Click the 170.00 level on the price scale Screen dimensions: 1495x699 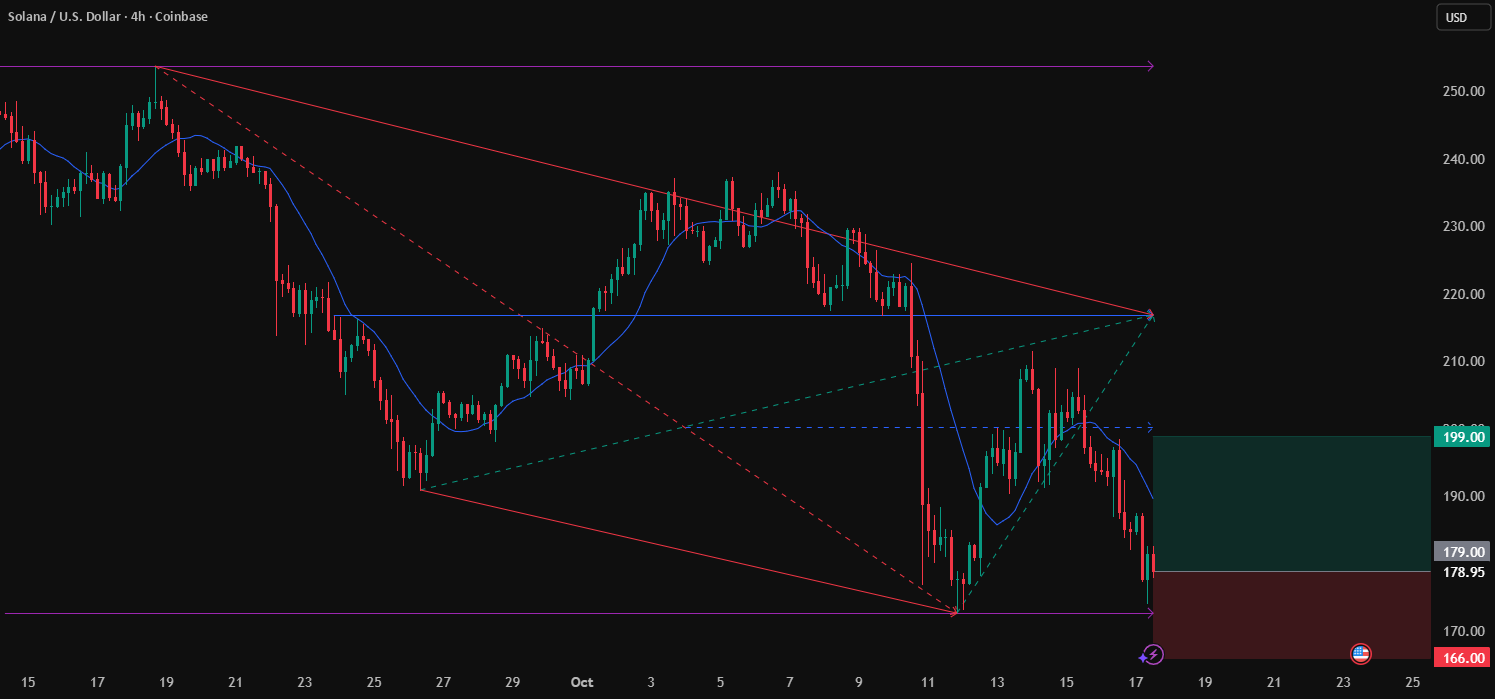click(1461, 631)
